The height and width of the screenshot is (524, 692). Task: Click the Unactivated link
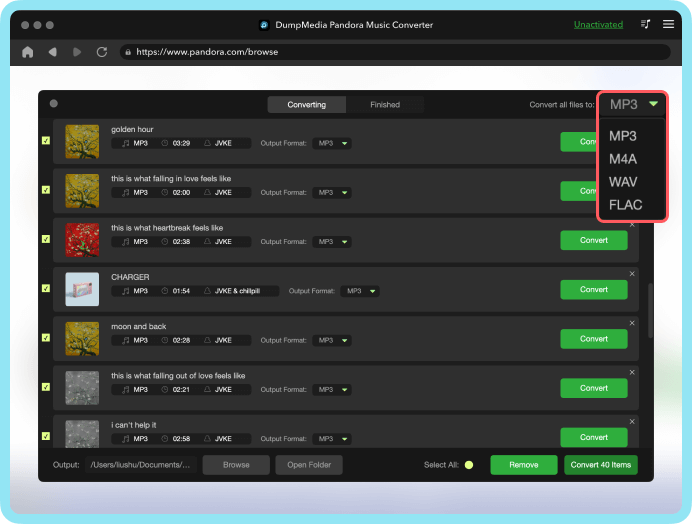598,25
